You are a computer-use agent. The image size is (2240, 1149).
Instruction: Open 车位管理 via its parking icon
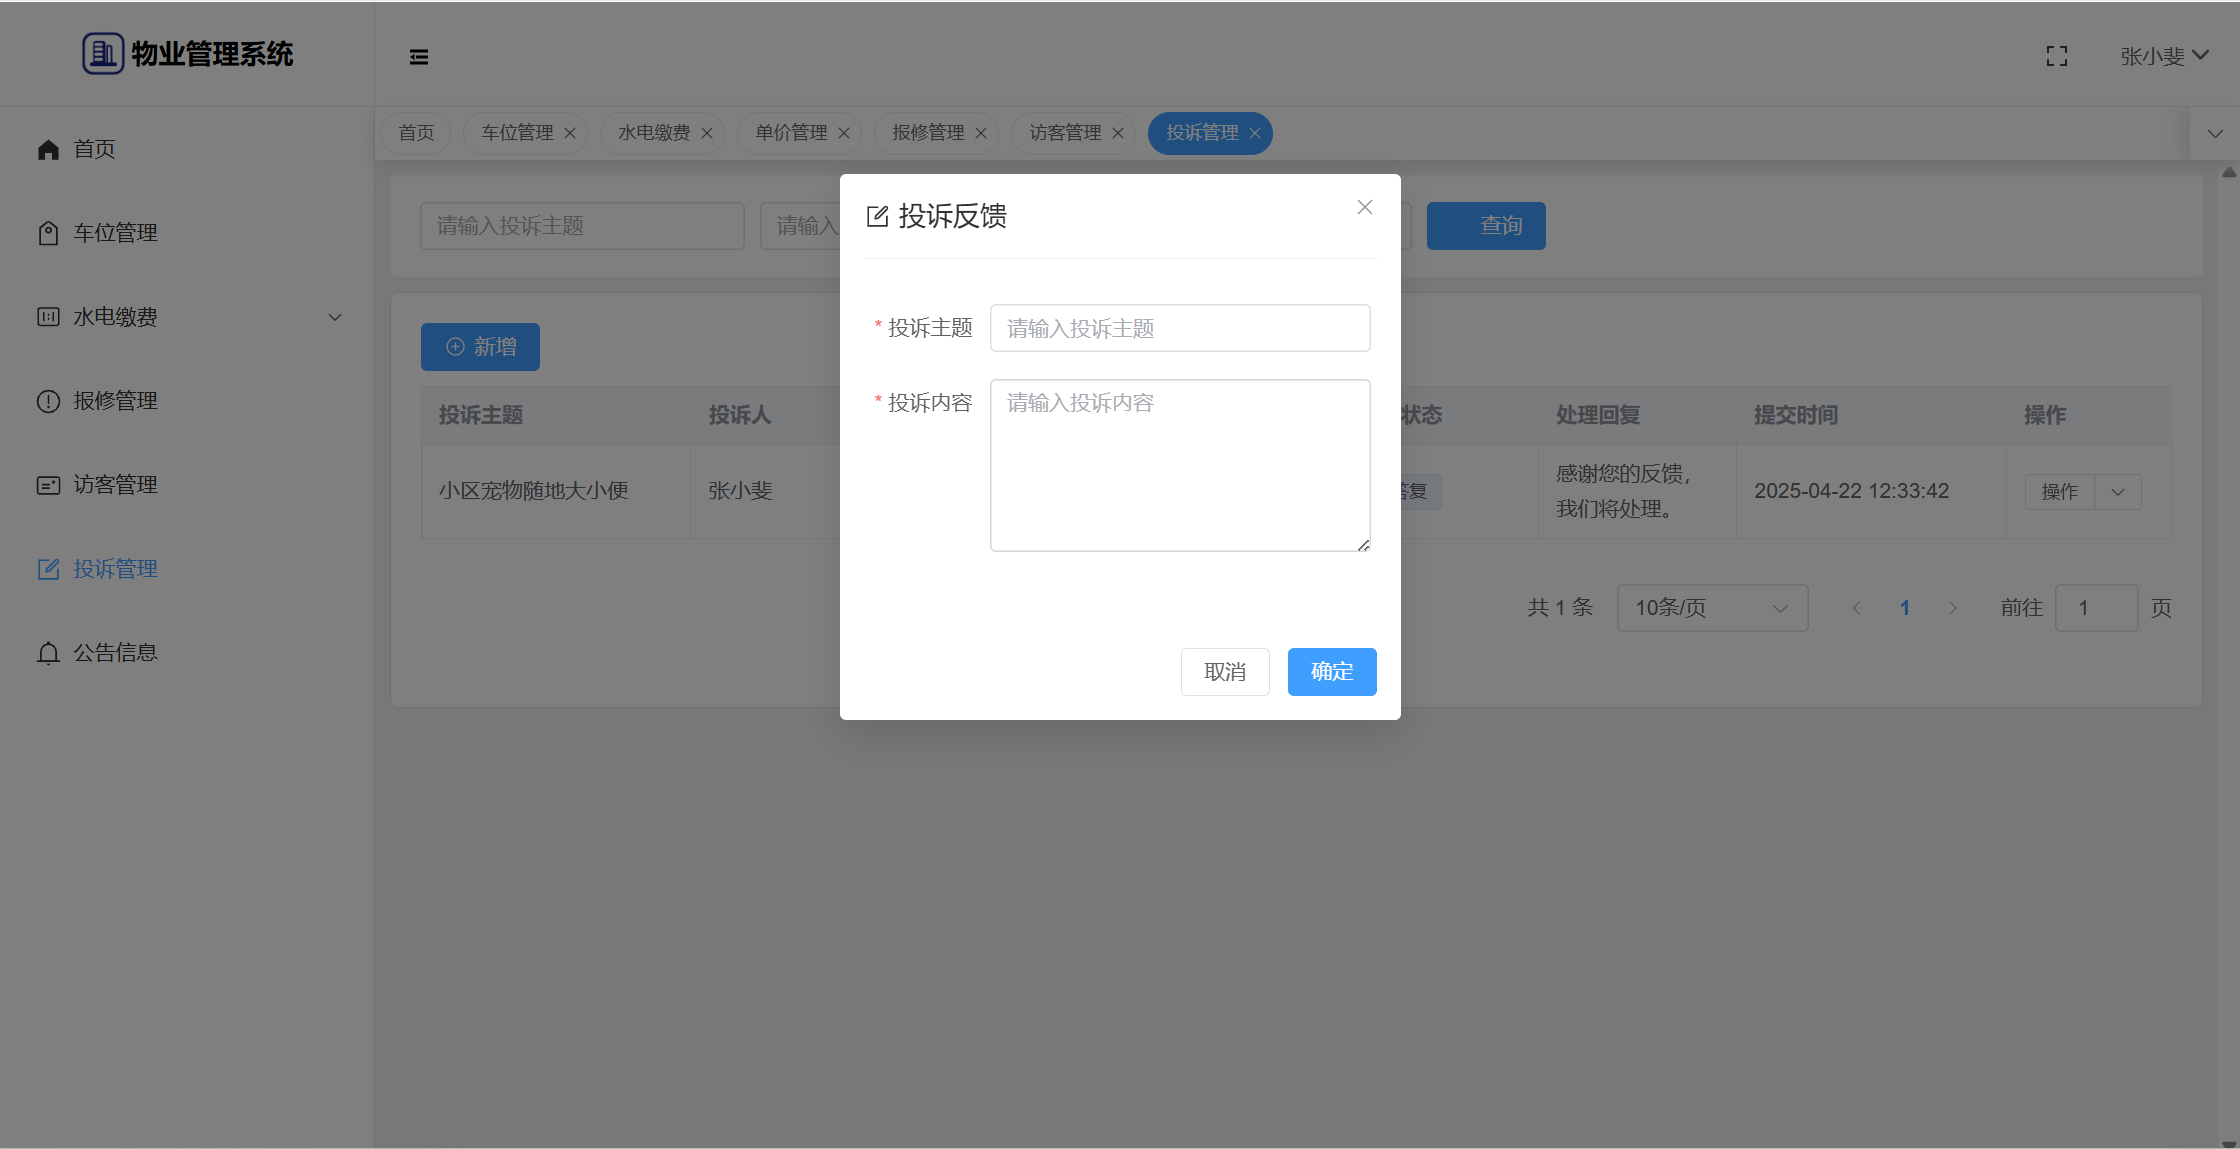click(x=48, y=233)
